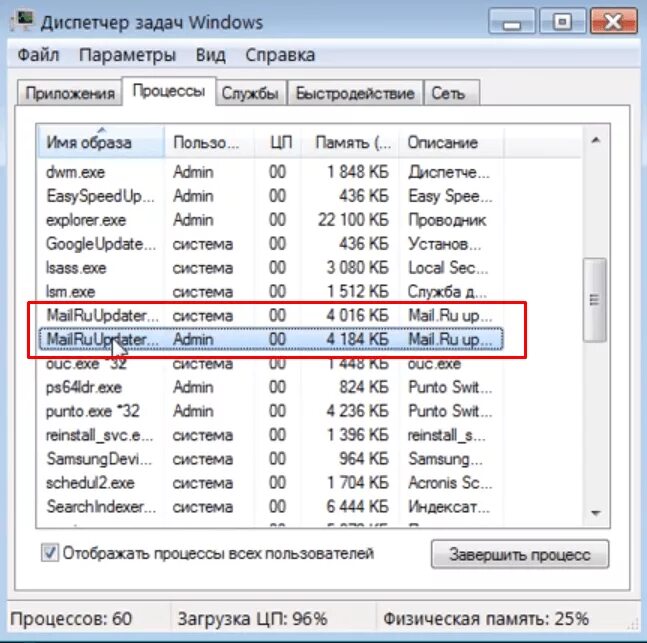
Task: Click the Acronis Sc... description cell
Action: pyautogui.click(x=450, y=483)
